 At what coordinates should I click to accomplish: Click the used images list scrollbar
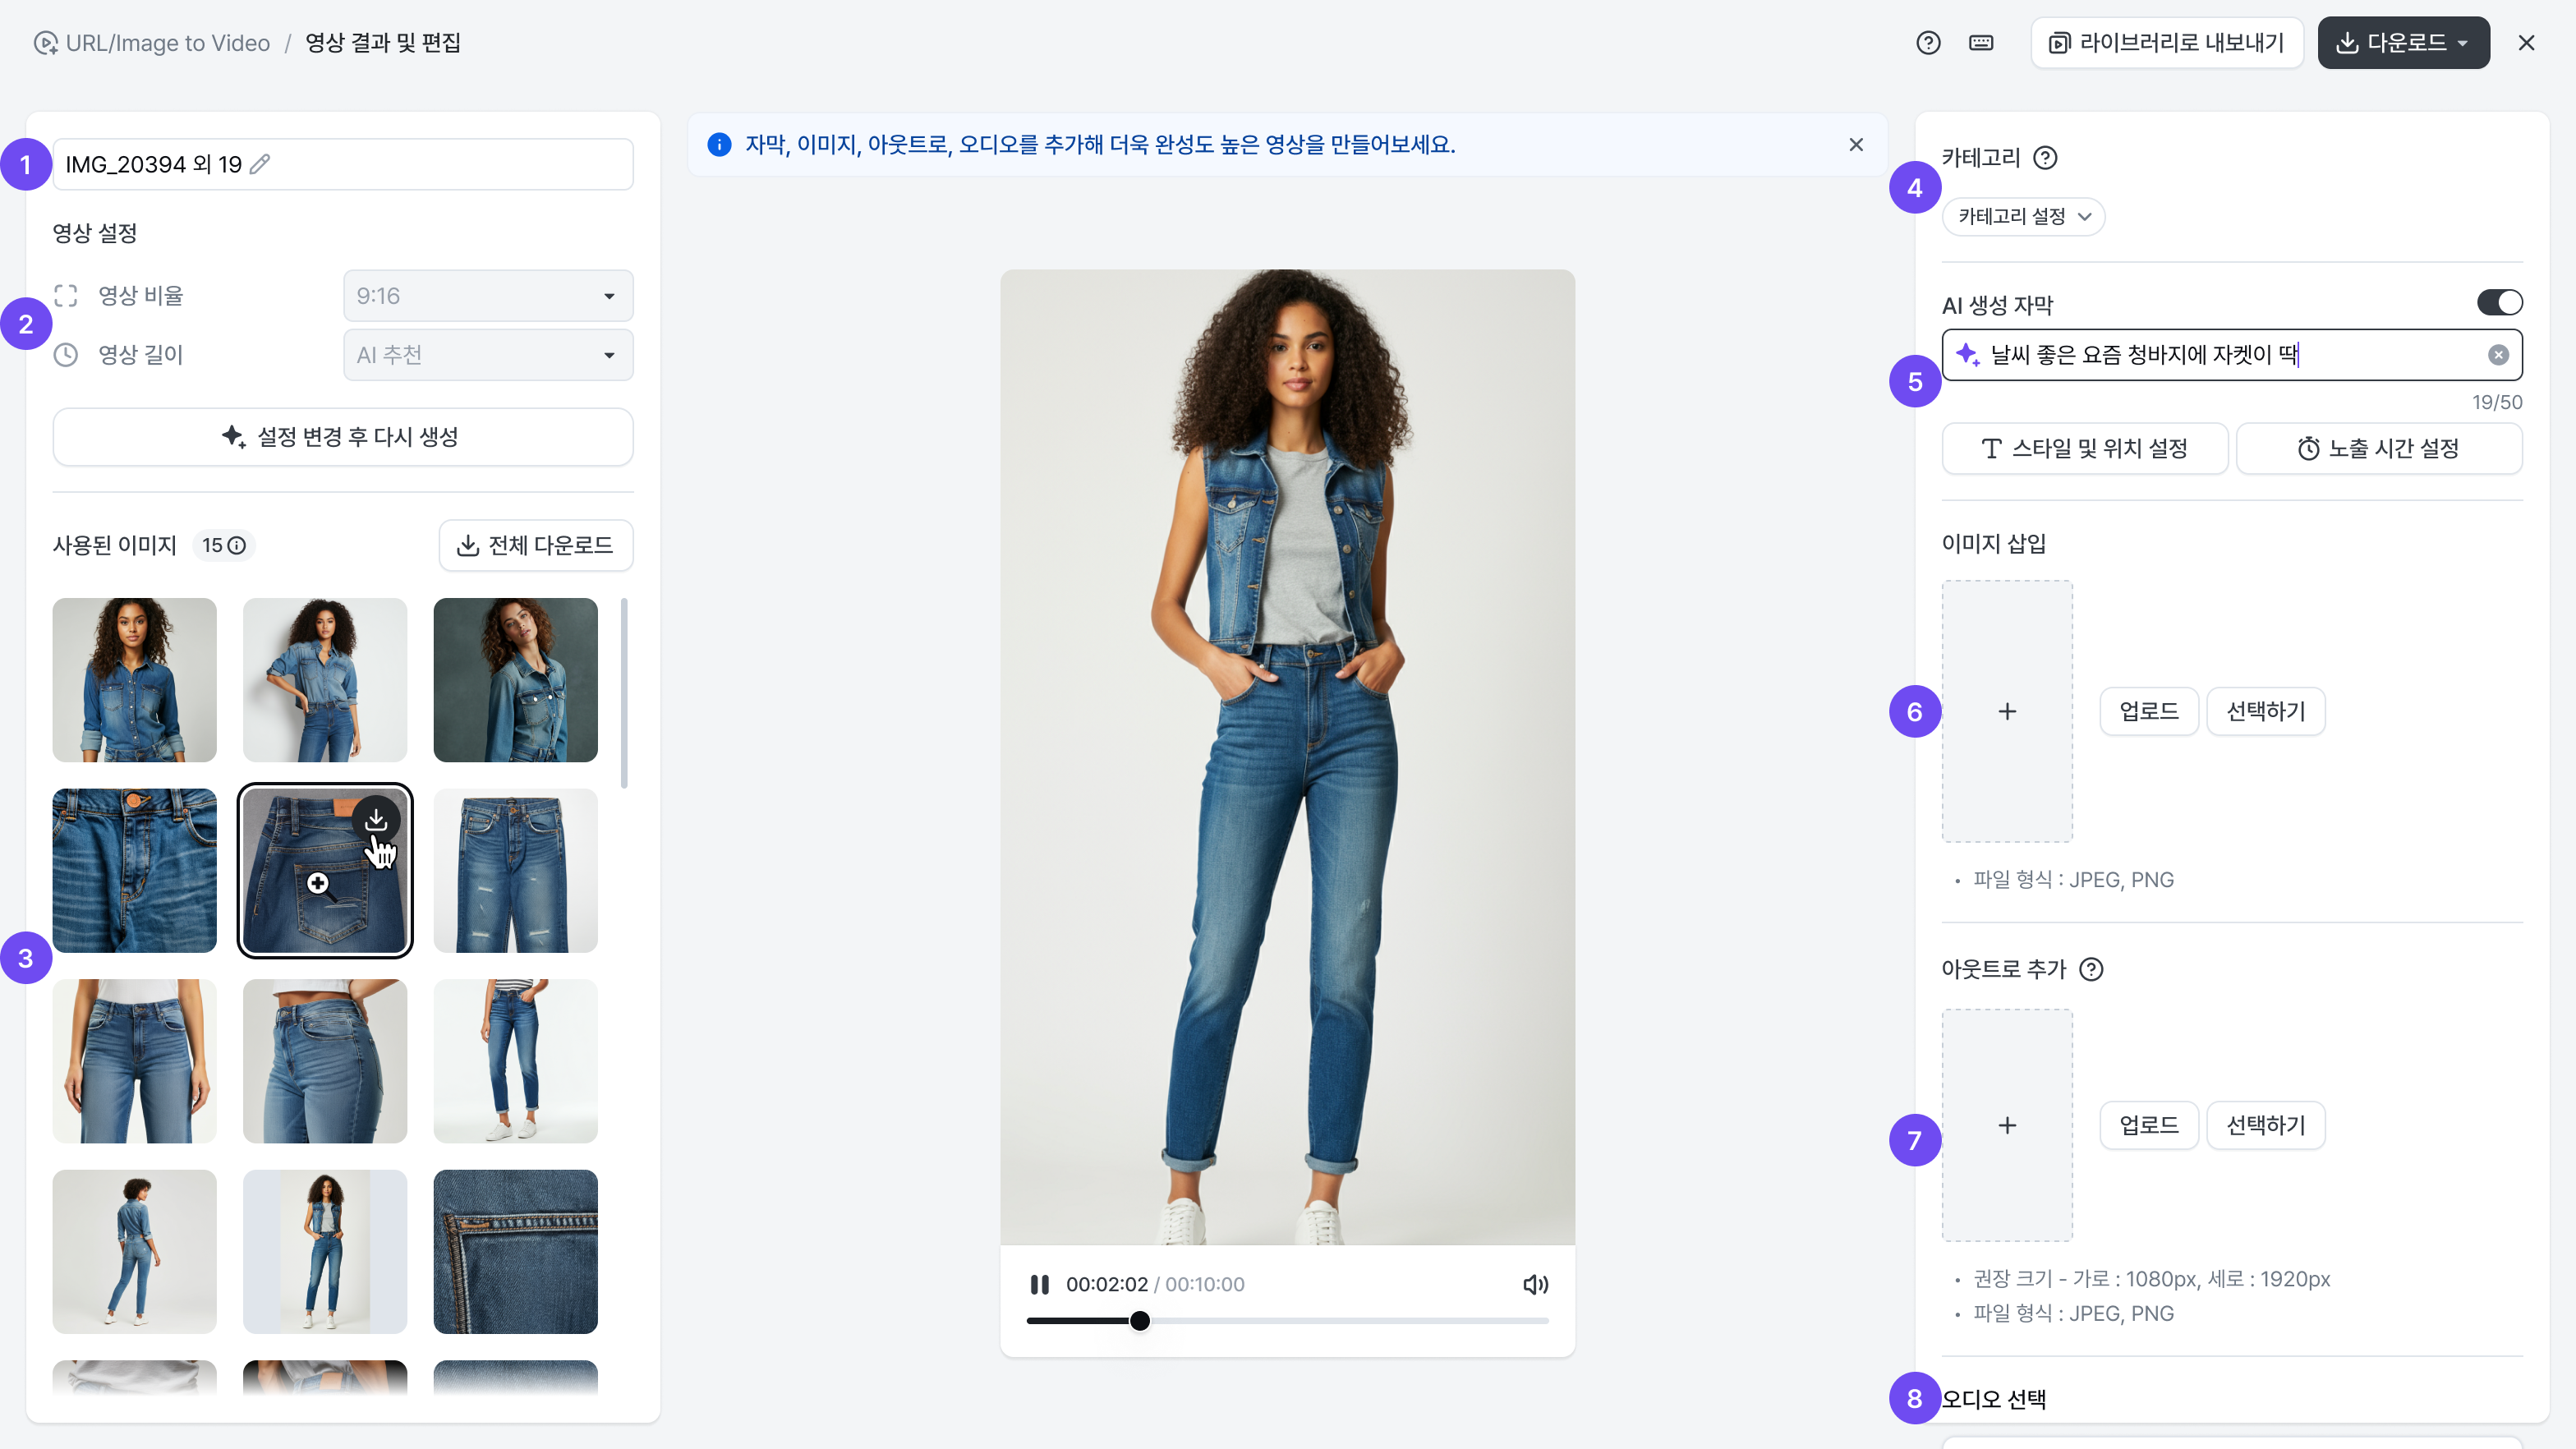(624, 693)
